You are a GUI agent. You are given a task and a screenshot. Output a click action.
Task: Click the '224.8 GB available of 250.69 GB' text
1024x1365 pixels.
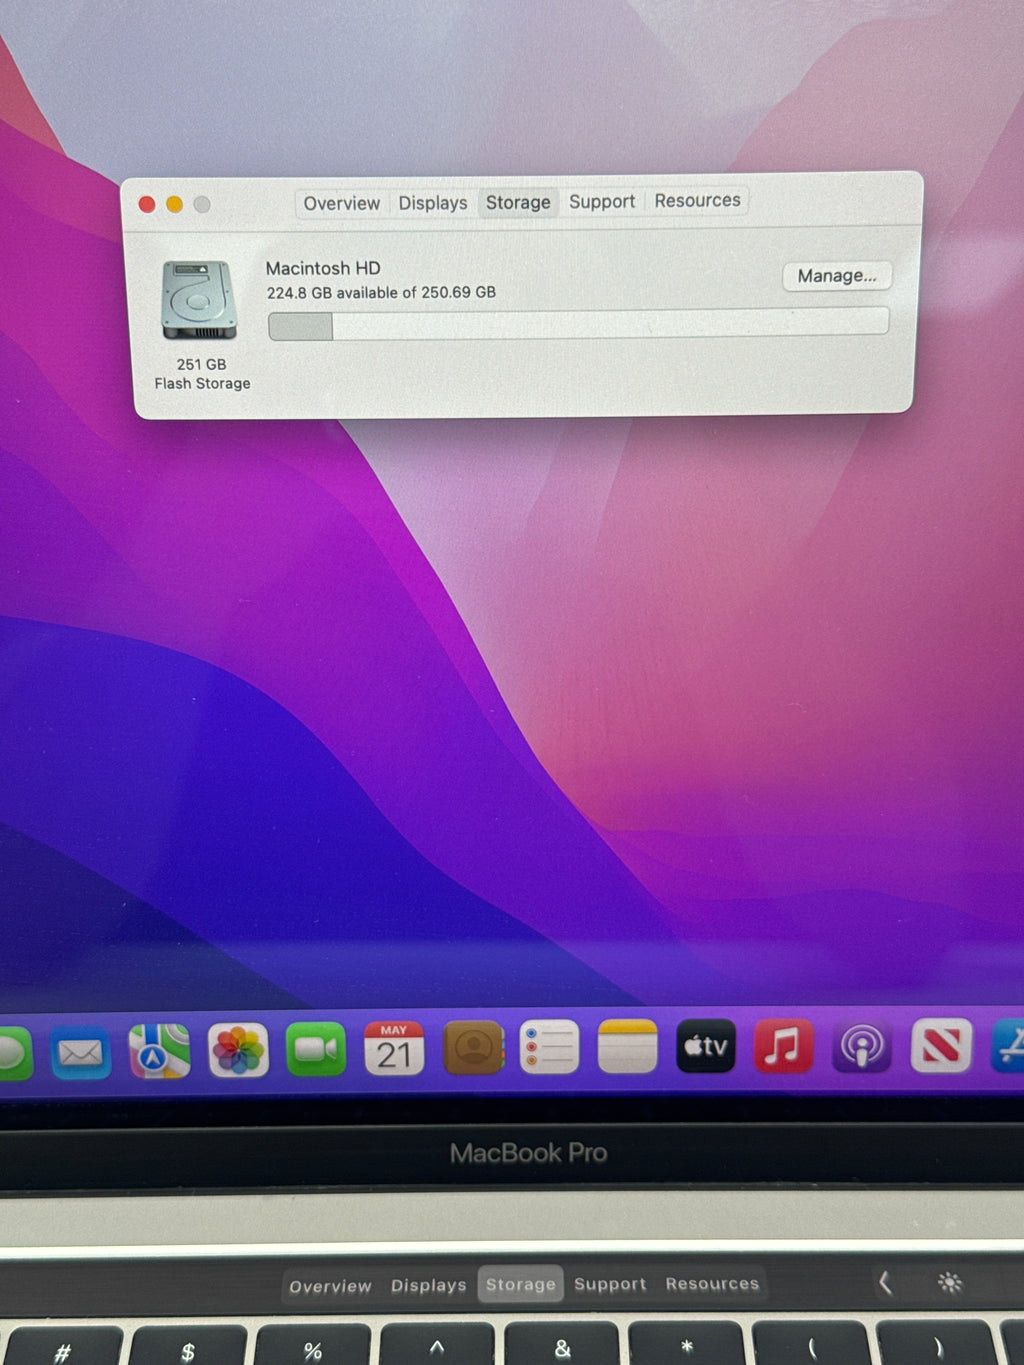point(381,293)
